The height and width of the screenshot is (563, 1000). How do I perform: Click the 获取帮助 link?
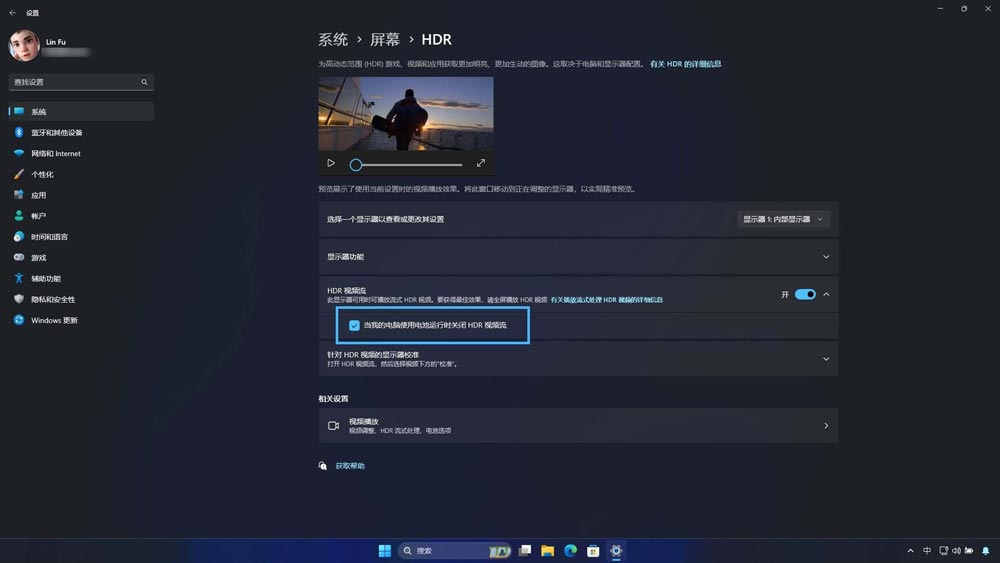(x=350, y=466)
